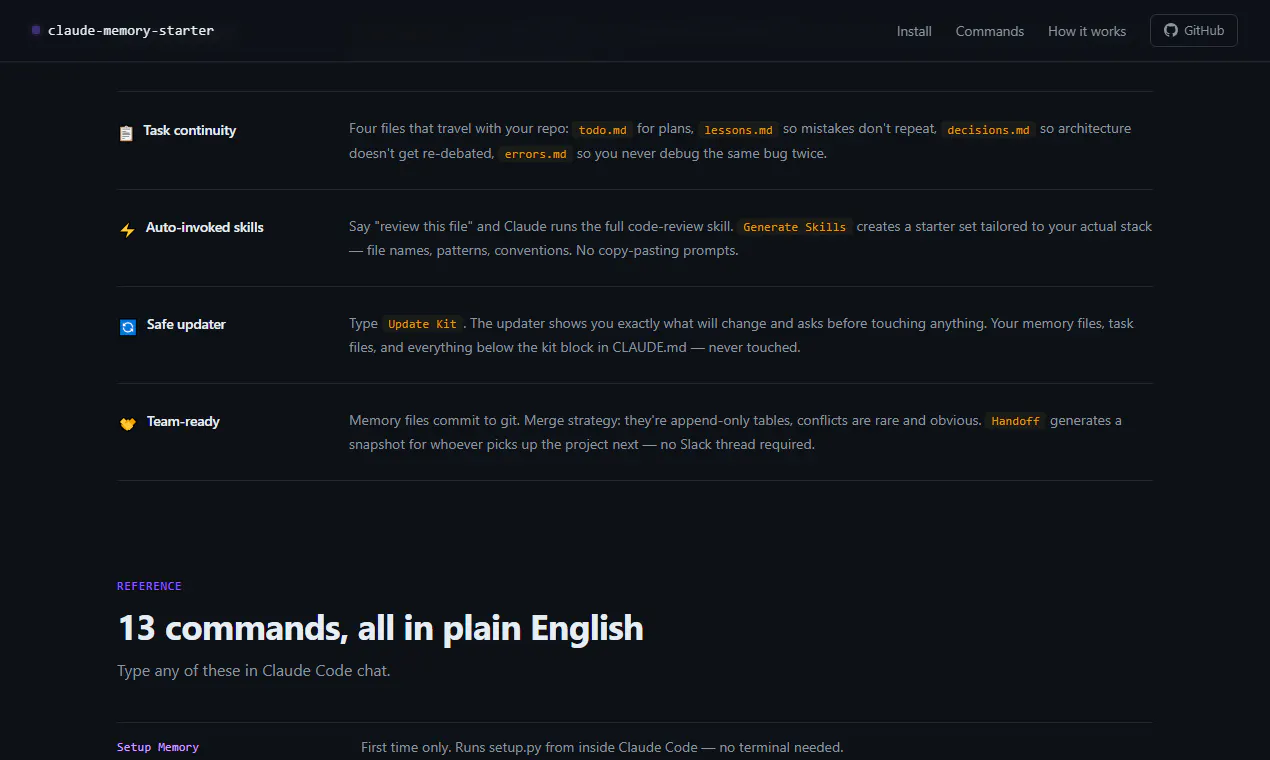The height and width of the screenshot is (760, 1270).
Task: Click the lightning icon beside Auto-invoked skills
Action: pyautogui.click(x=127, y=230)
